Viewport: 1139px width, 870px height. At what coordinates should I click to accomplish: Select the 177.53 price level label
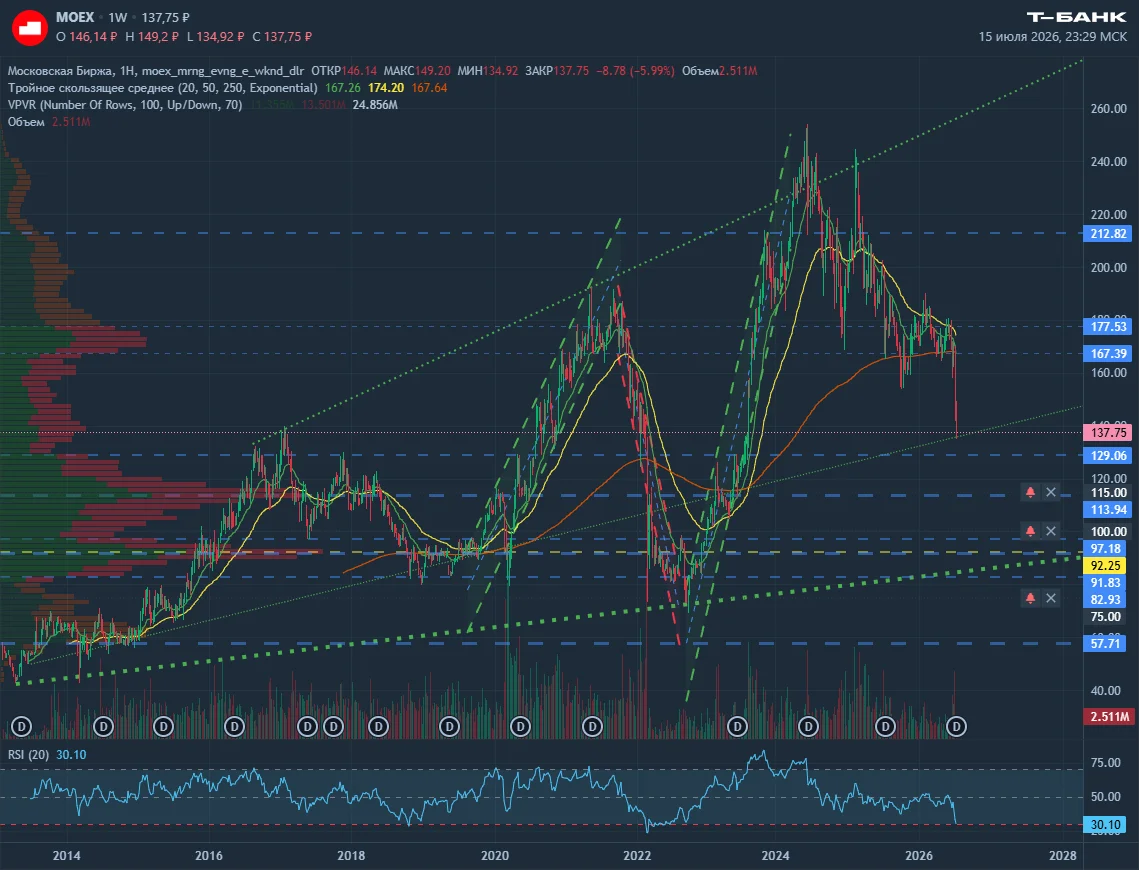coord(1108,327)
